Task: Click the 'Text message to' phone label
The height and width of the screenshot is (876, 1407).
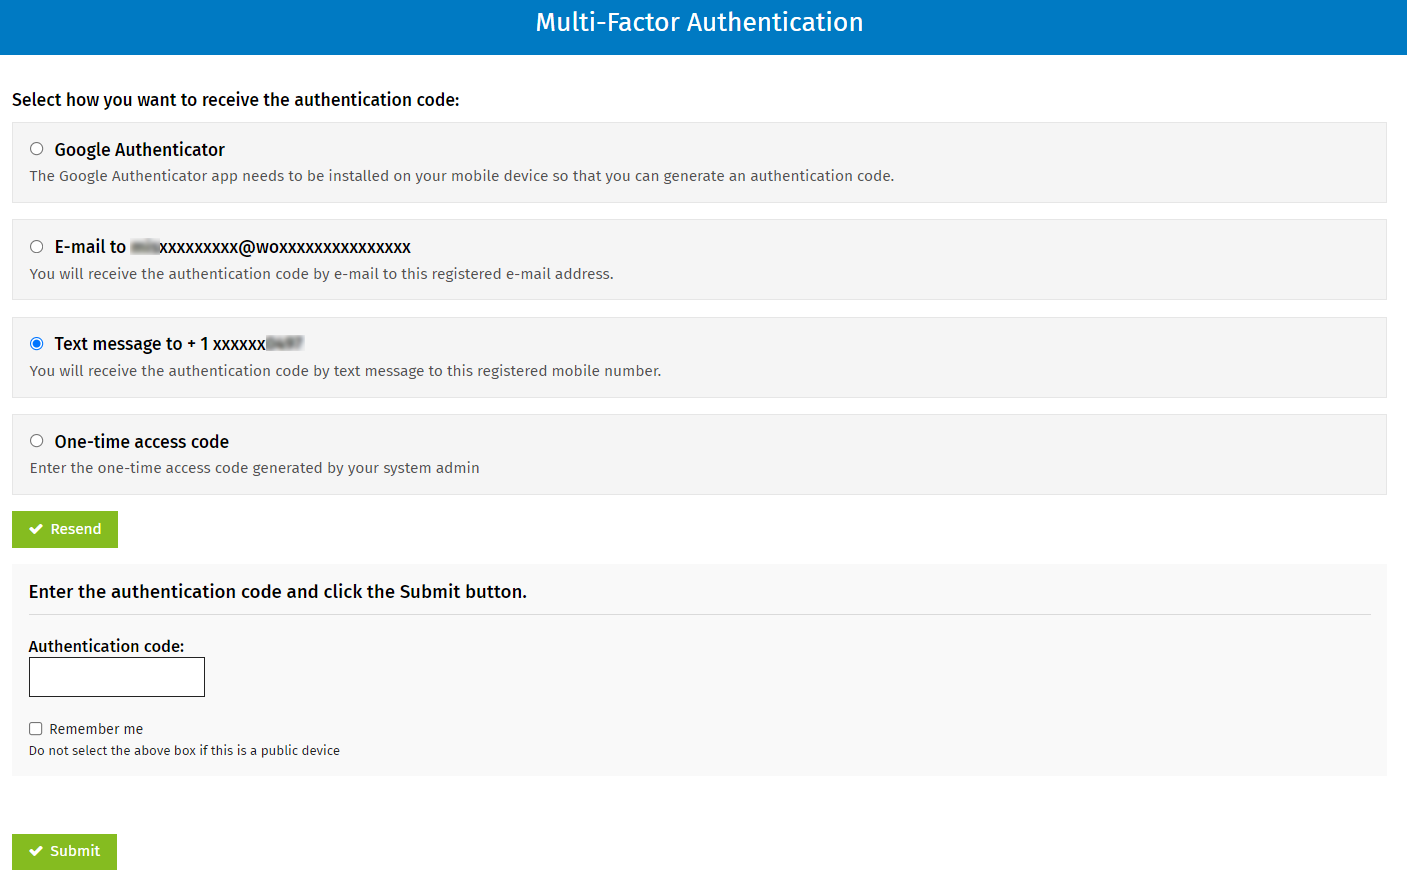Action: [178, 344]
